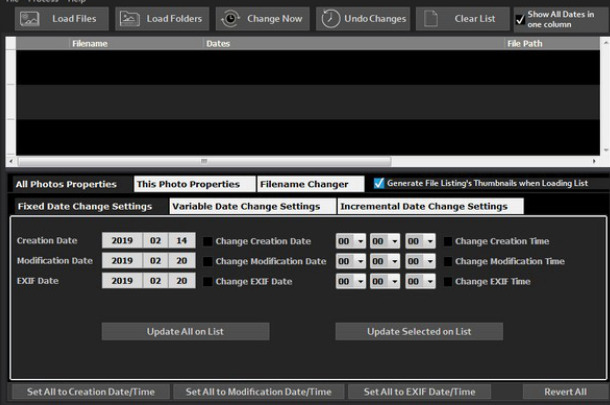Switch to This Photo Properties tab
Image resolution: width=610 pixels, height=405 pixels.
188,184
